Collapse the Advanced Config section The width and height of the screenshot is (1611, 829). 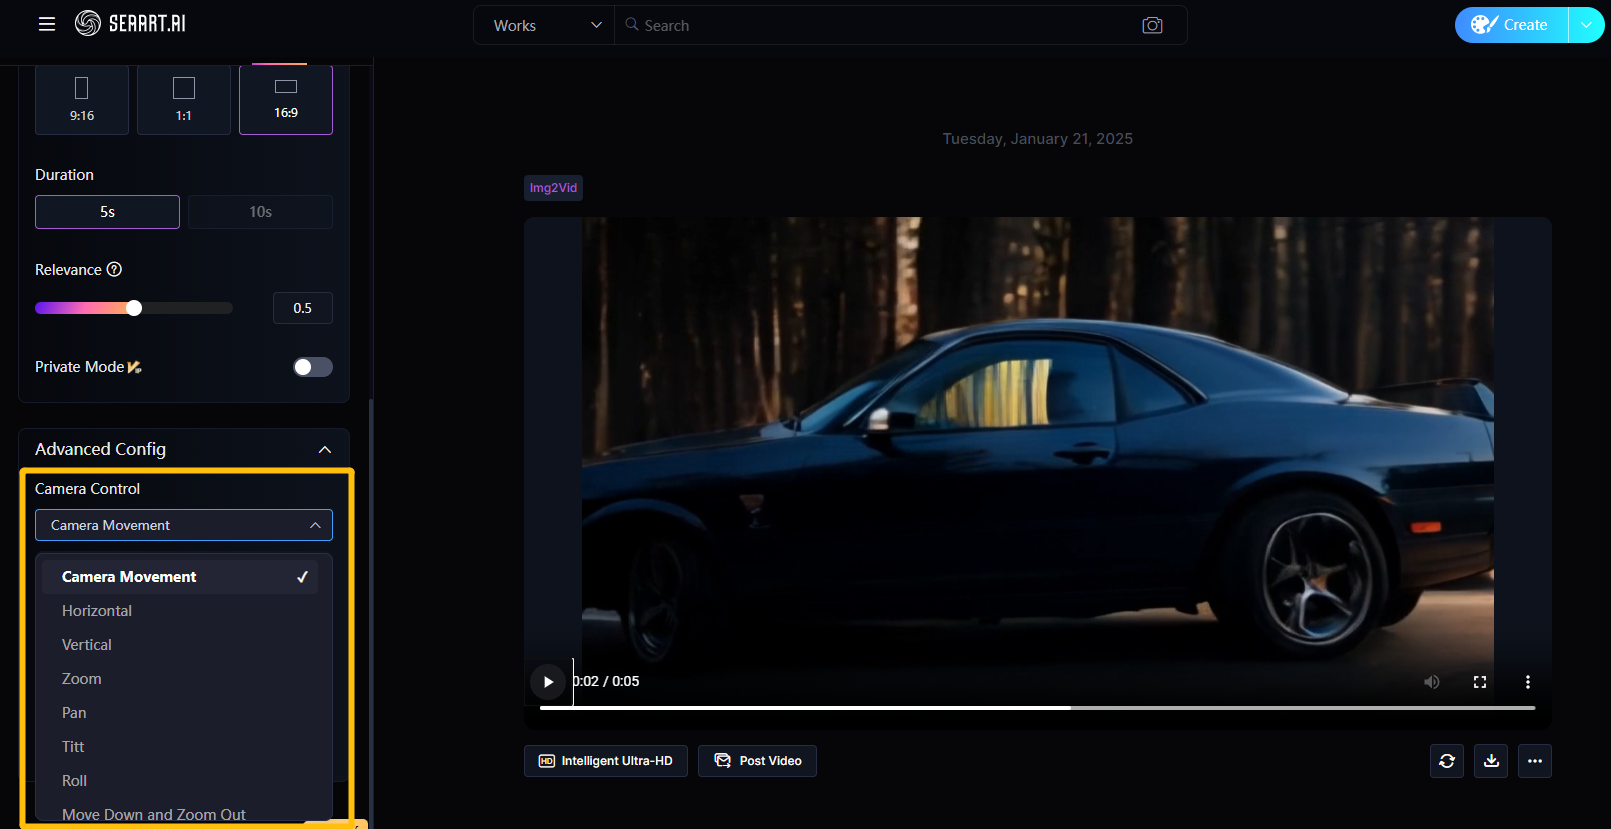[x=324, y=450]
